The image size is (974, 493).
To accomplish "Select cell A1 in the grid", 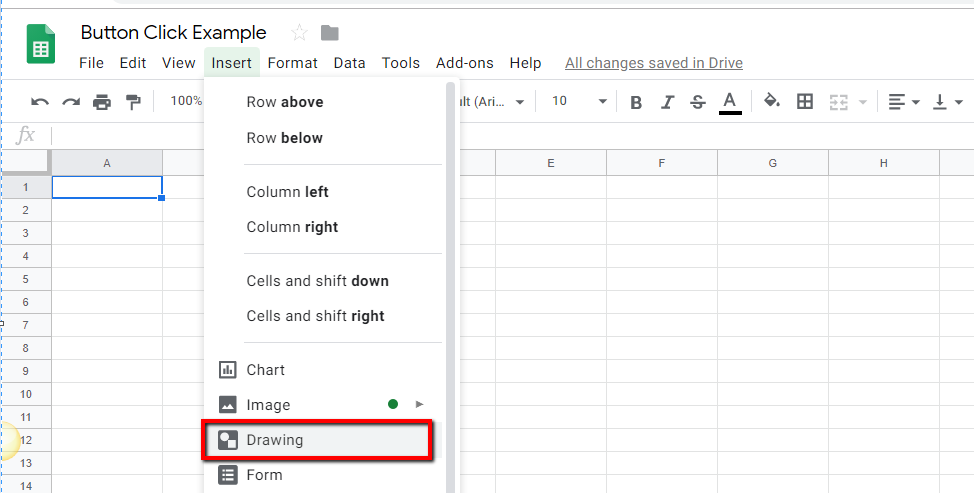I will pos(107,187).
